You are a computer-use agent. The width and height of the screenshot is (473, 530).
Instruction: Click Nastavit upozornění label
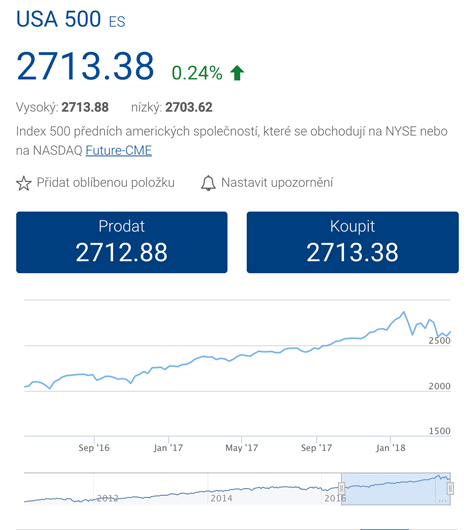click(277, 183)
